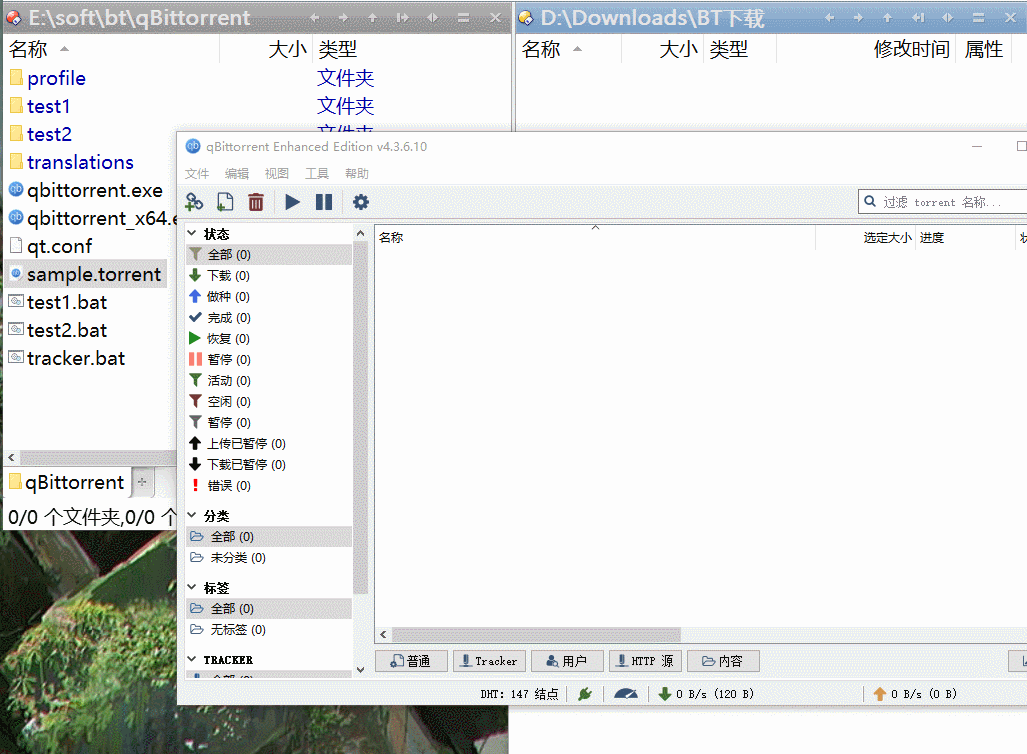This screenshot has width=1027, height=754.
Task: Open the 编辑 menu in qBittorrent
Action: pos(237,174)
